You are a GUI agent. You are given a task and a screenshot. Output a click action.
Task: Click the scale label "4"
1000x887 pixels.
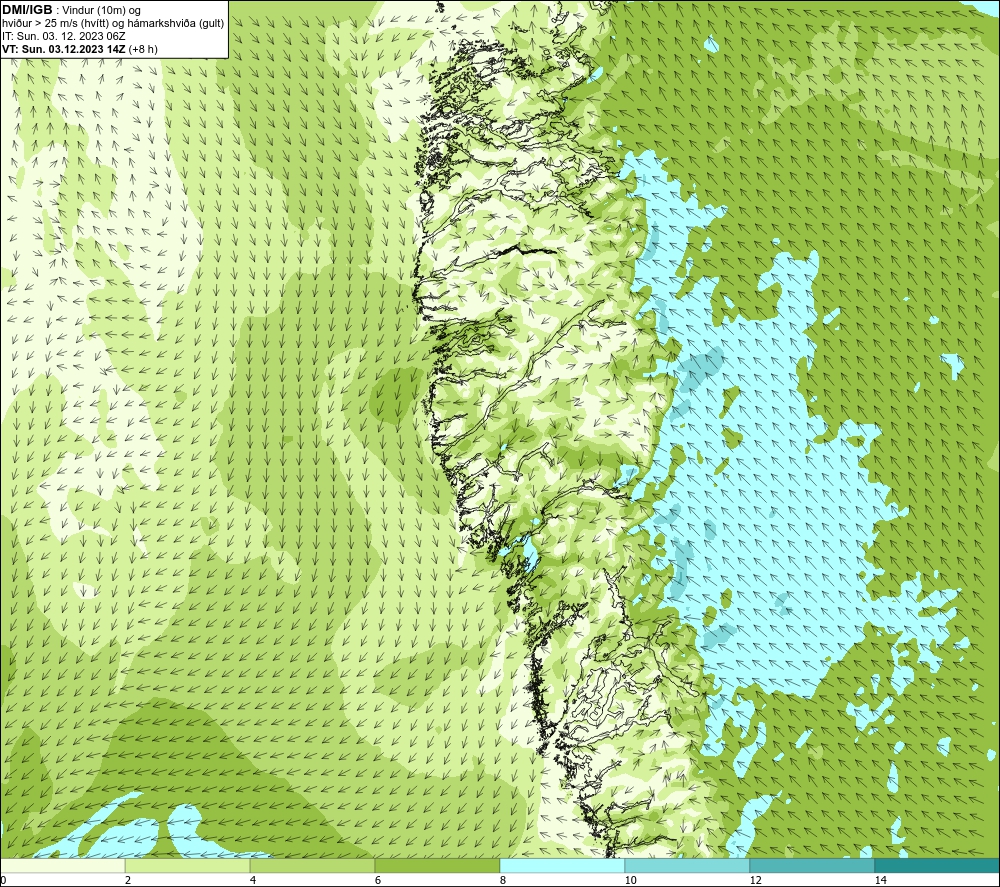click(253, 880)
